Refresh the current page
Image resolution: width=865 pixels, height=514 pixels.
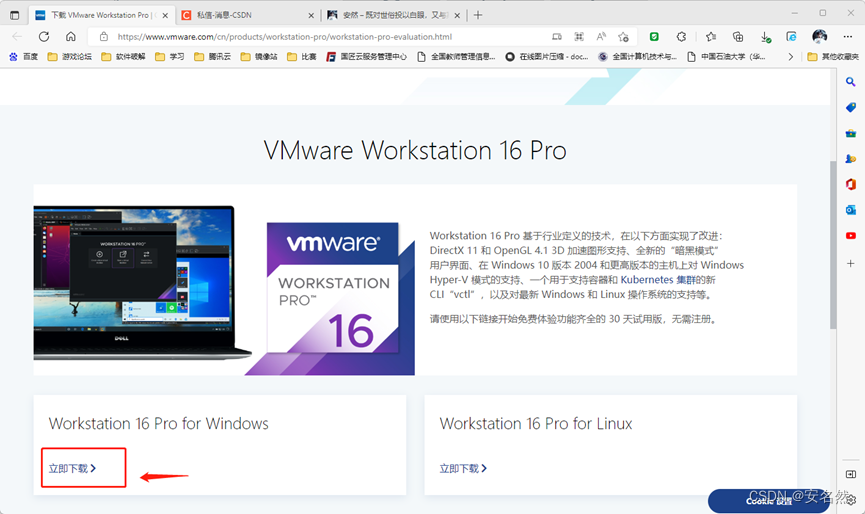point(44,36)
